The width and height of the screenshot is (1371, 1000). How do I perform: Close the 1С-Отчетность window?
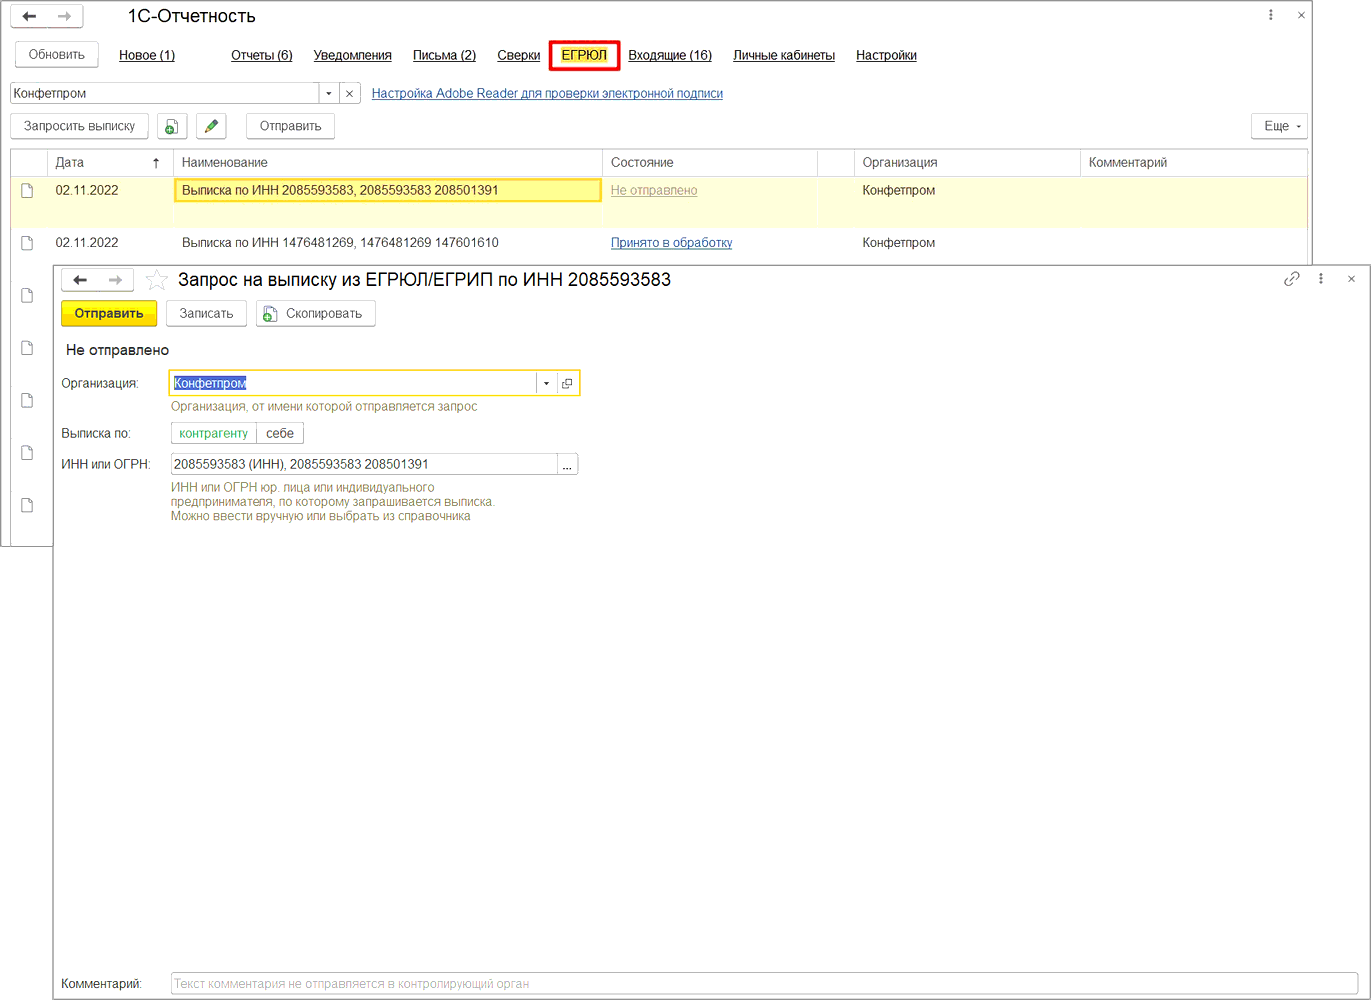click(x=1301, y=15)
